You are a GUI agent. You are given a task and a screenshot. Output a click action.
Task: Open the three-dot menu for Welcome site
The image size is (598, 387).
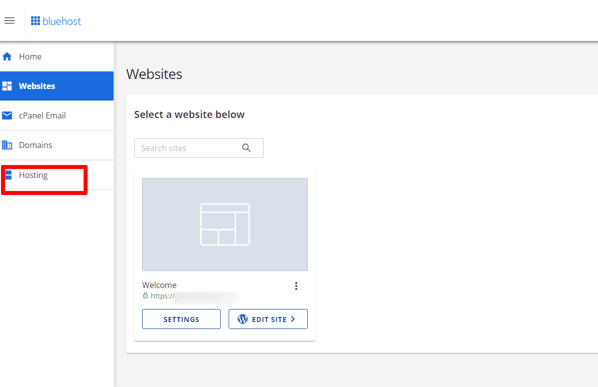point(296,286)
